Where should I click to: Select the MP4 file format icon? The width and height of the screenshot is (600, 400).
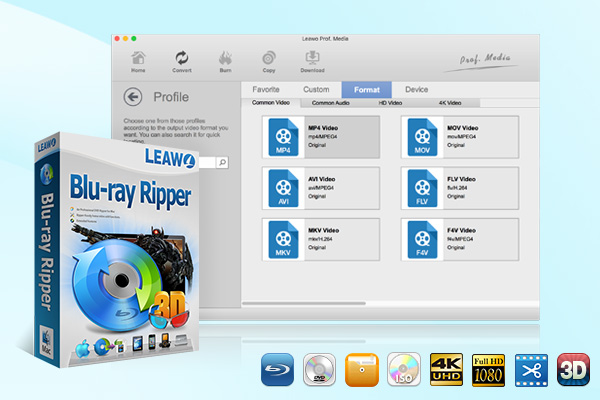283,137
